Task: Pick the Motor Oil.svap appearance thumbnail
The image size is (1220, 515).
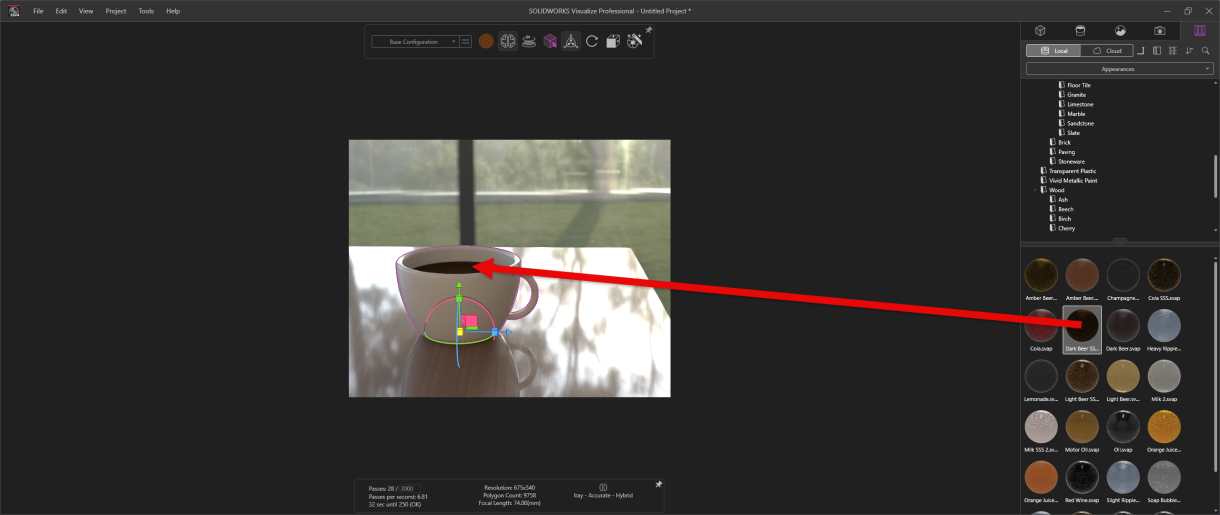Action: point(1082,427)
